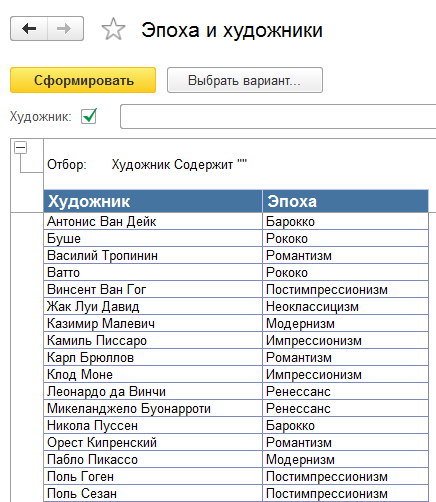Image resolution: width=436 pixels, height=502 pixels.
Task: Open the Выбрать вариант... dialog
Action: tap(245, 80)
